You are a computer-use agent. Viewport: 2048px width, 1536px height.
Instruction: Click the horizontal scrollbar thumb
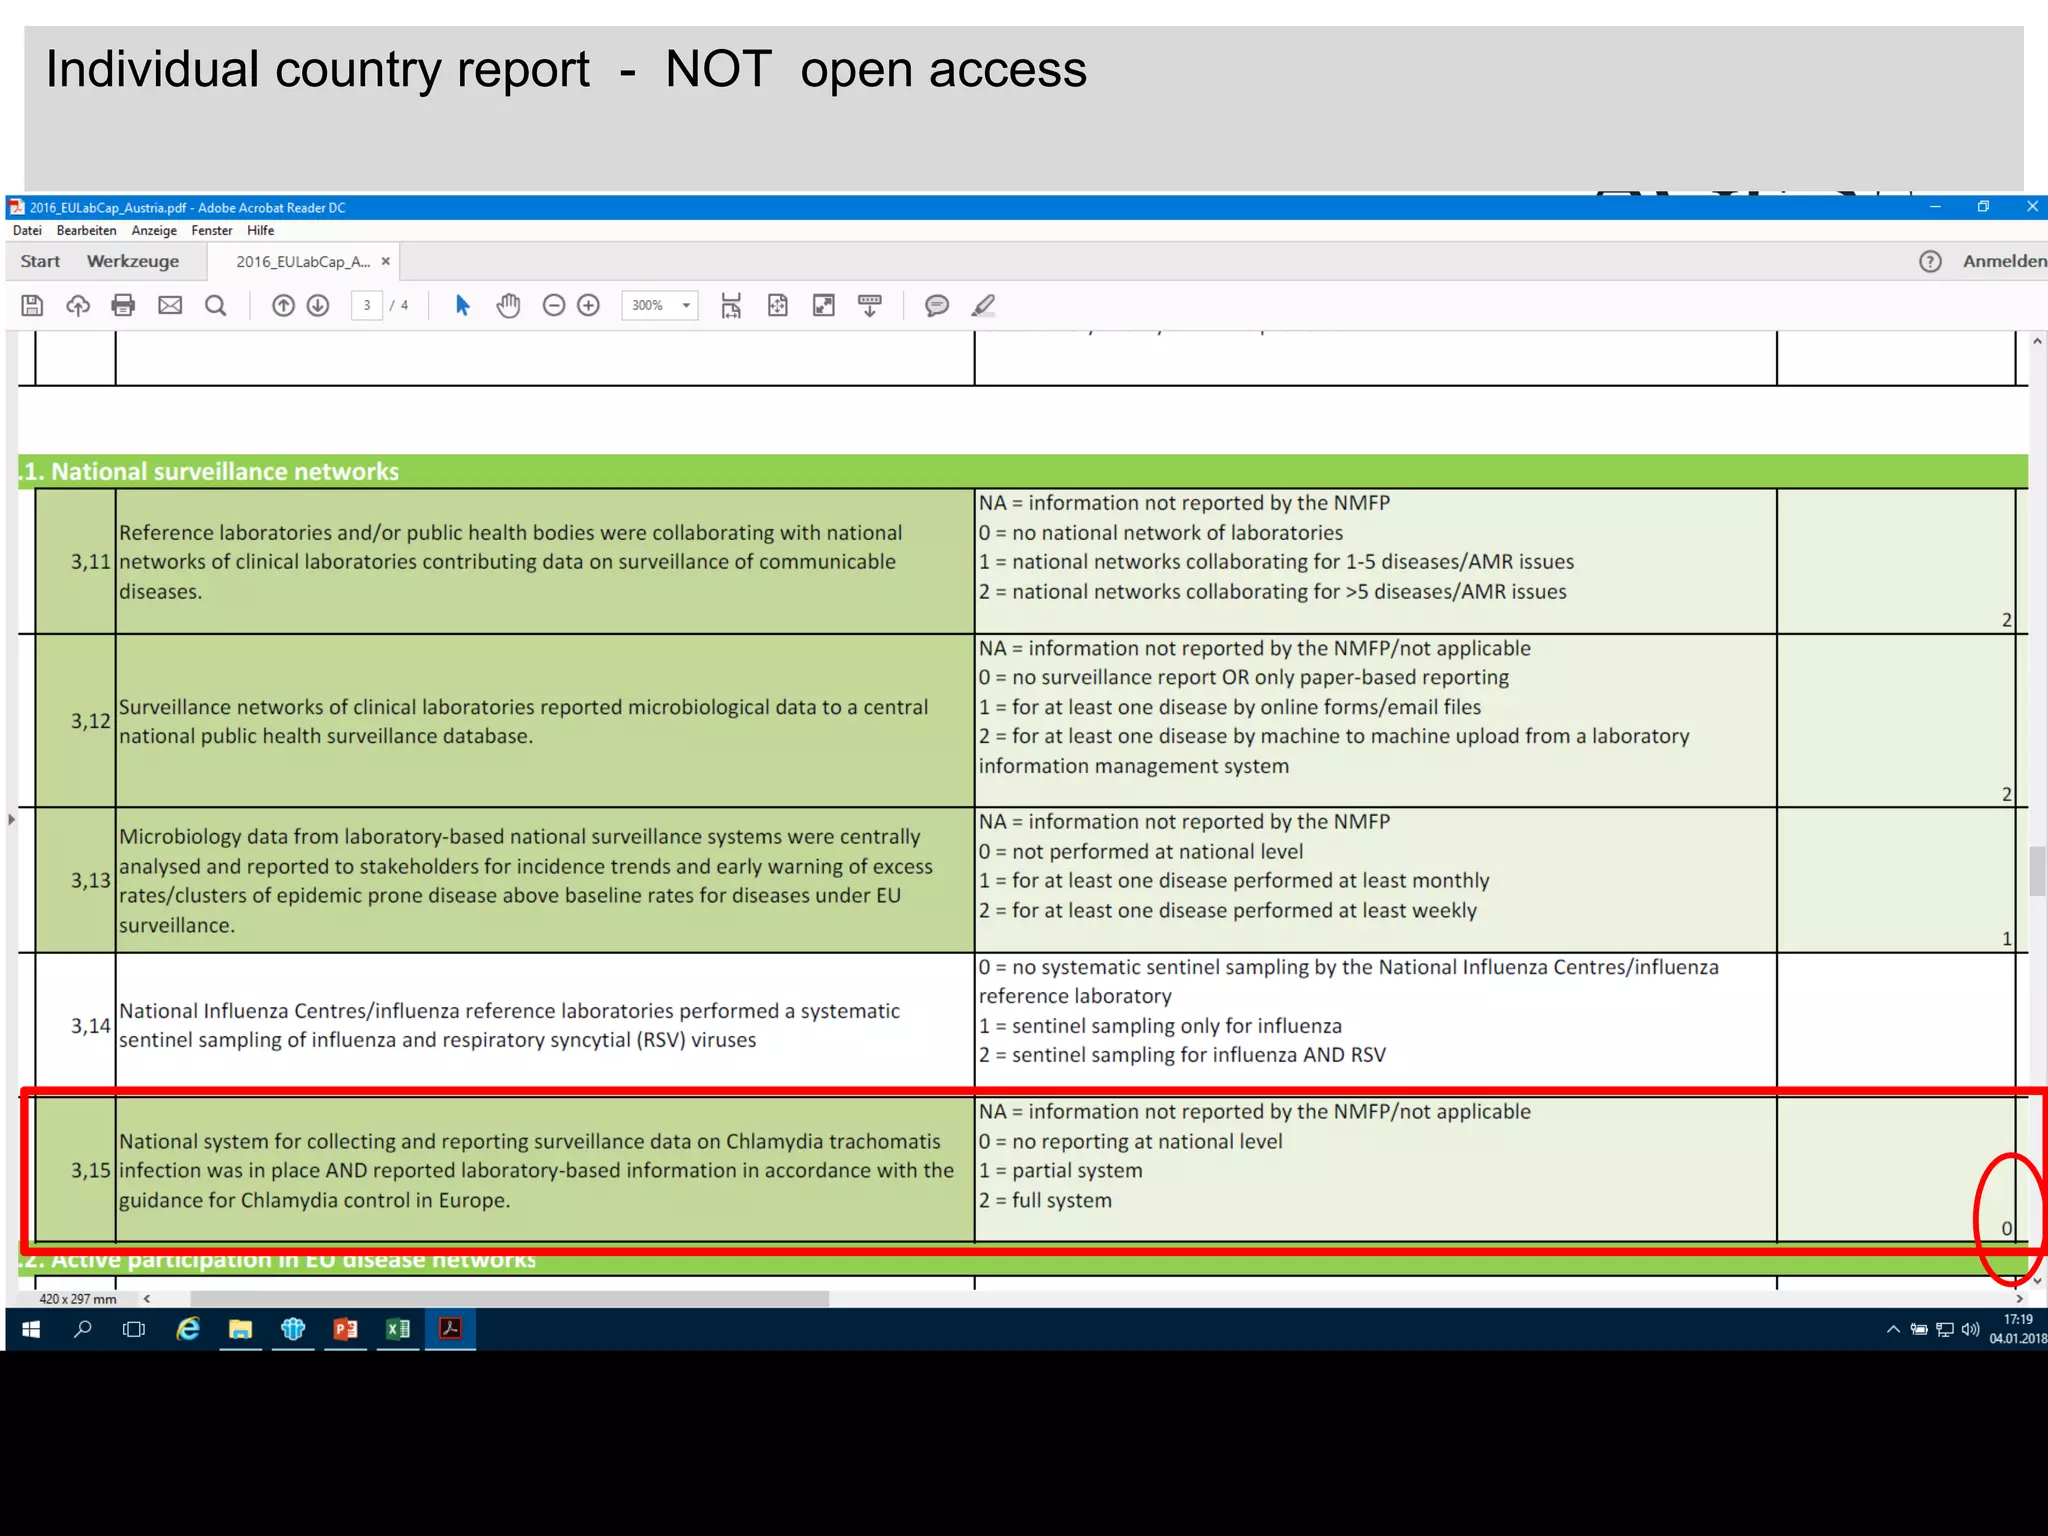[x=509, y=1298]
